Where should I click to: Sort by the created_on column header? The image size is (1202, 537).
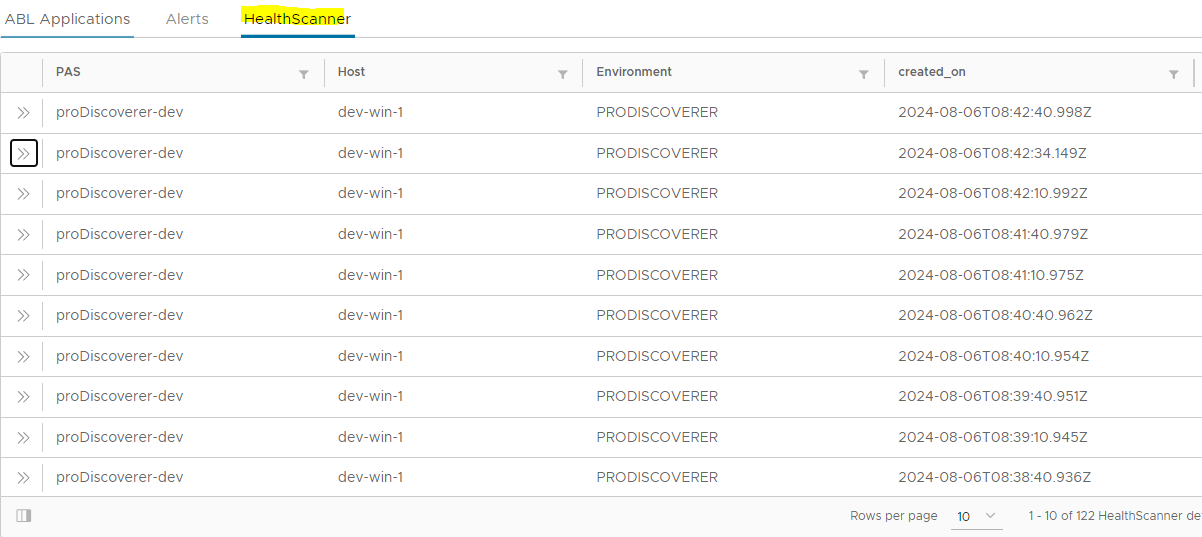(x=932, y=72)
